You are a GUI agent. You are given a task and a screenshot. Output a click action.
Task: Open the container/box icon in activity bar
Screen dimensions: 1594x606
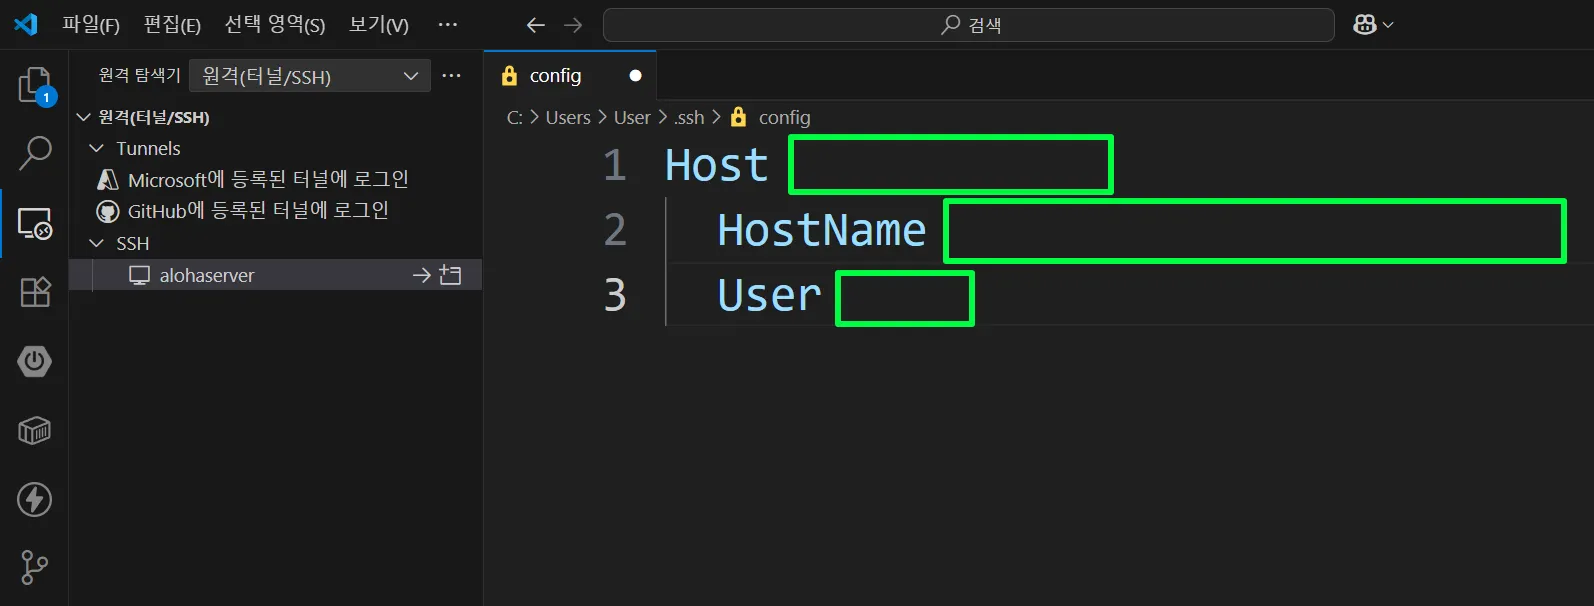click(35, 431)
